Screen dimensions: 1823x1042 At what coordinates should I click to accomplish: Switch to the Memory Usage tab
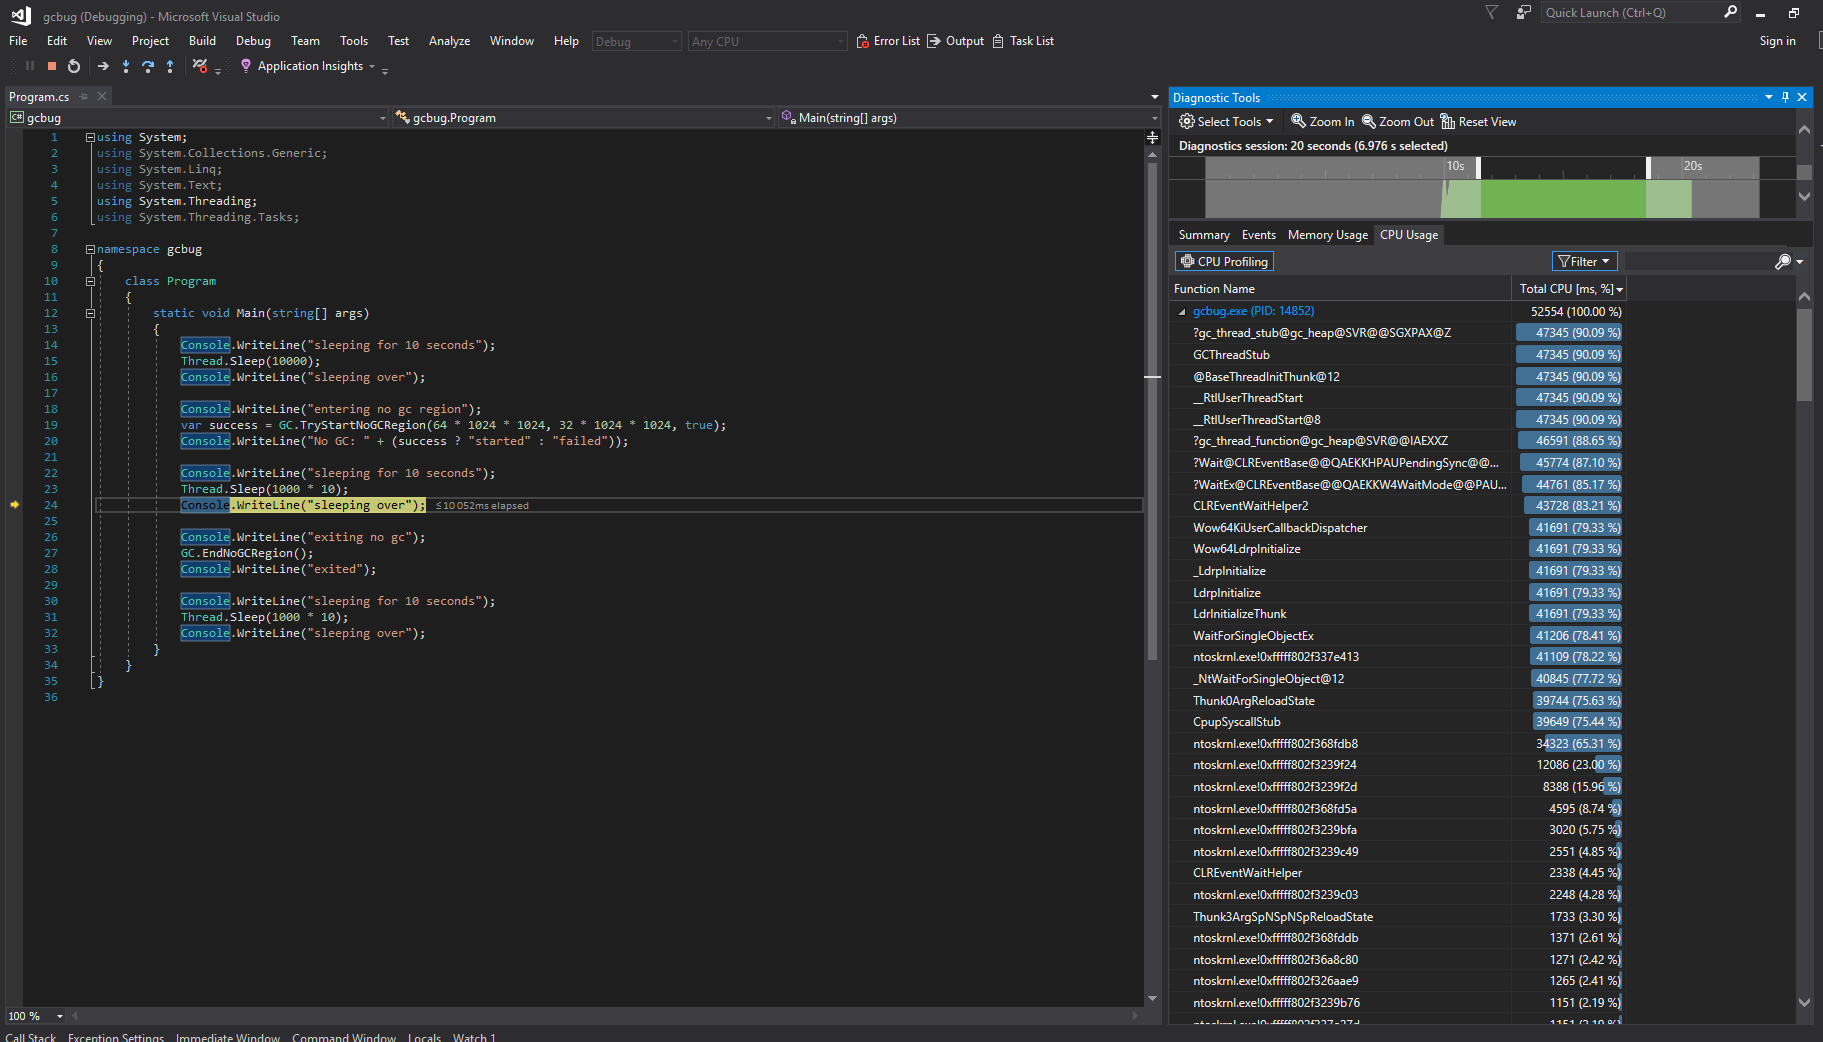(1327, 234)
